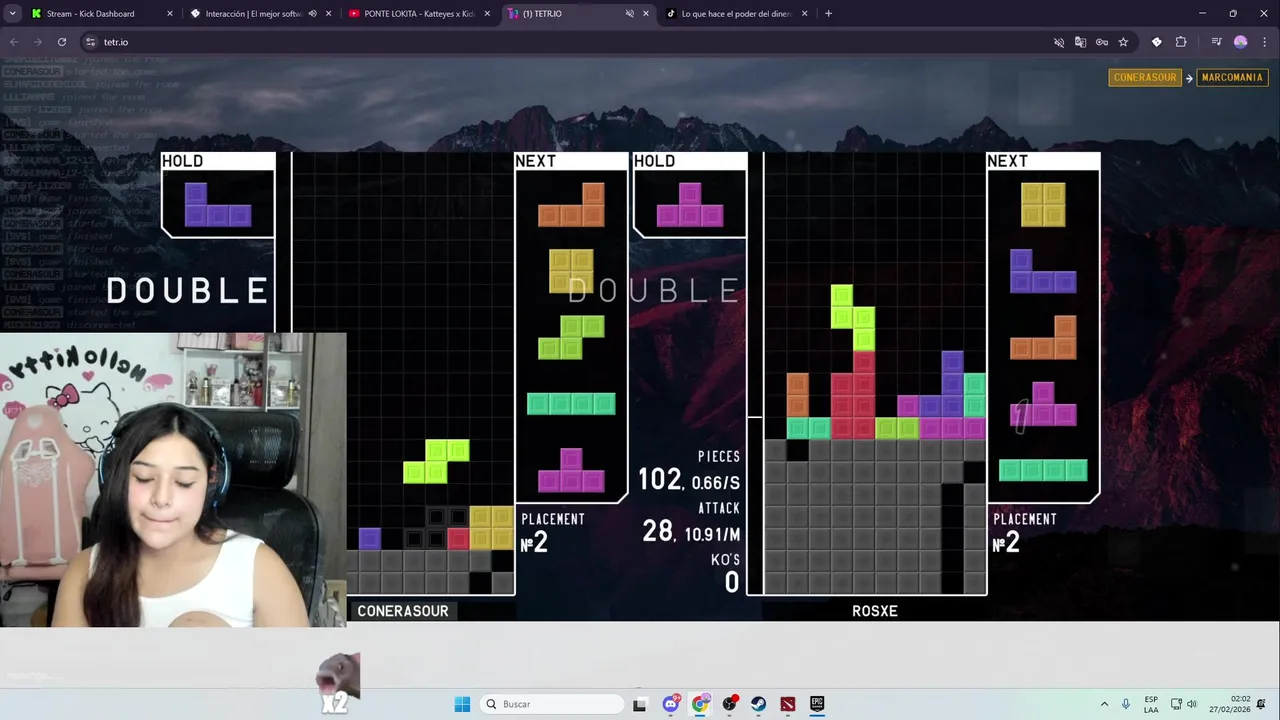Click the muted site sound icon in address bar
The width and height of the screenshot is (1280, 720).
click(1059, 42)
